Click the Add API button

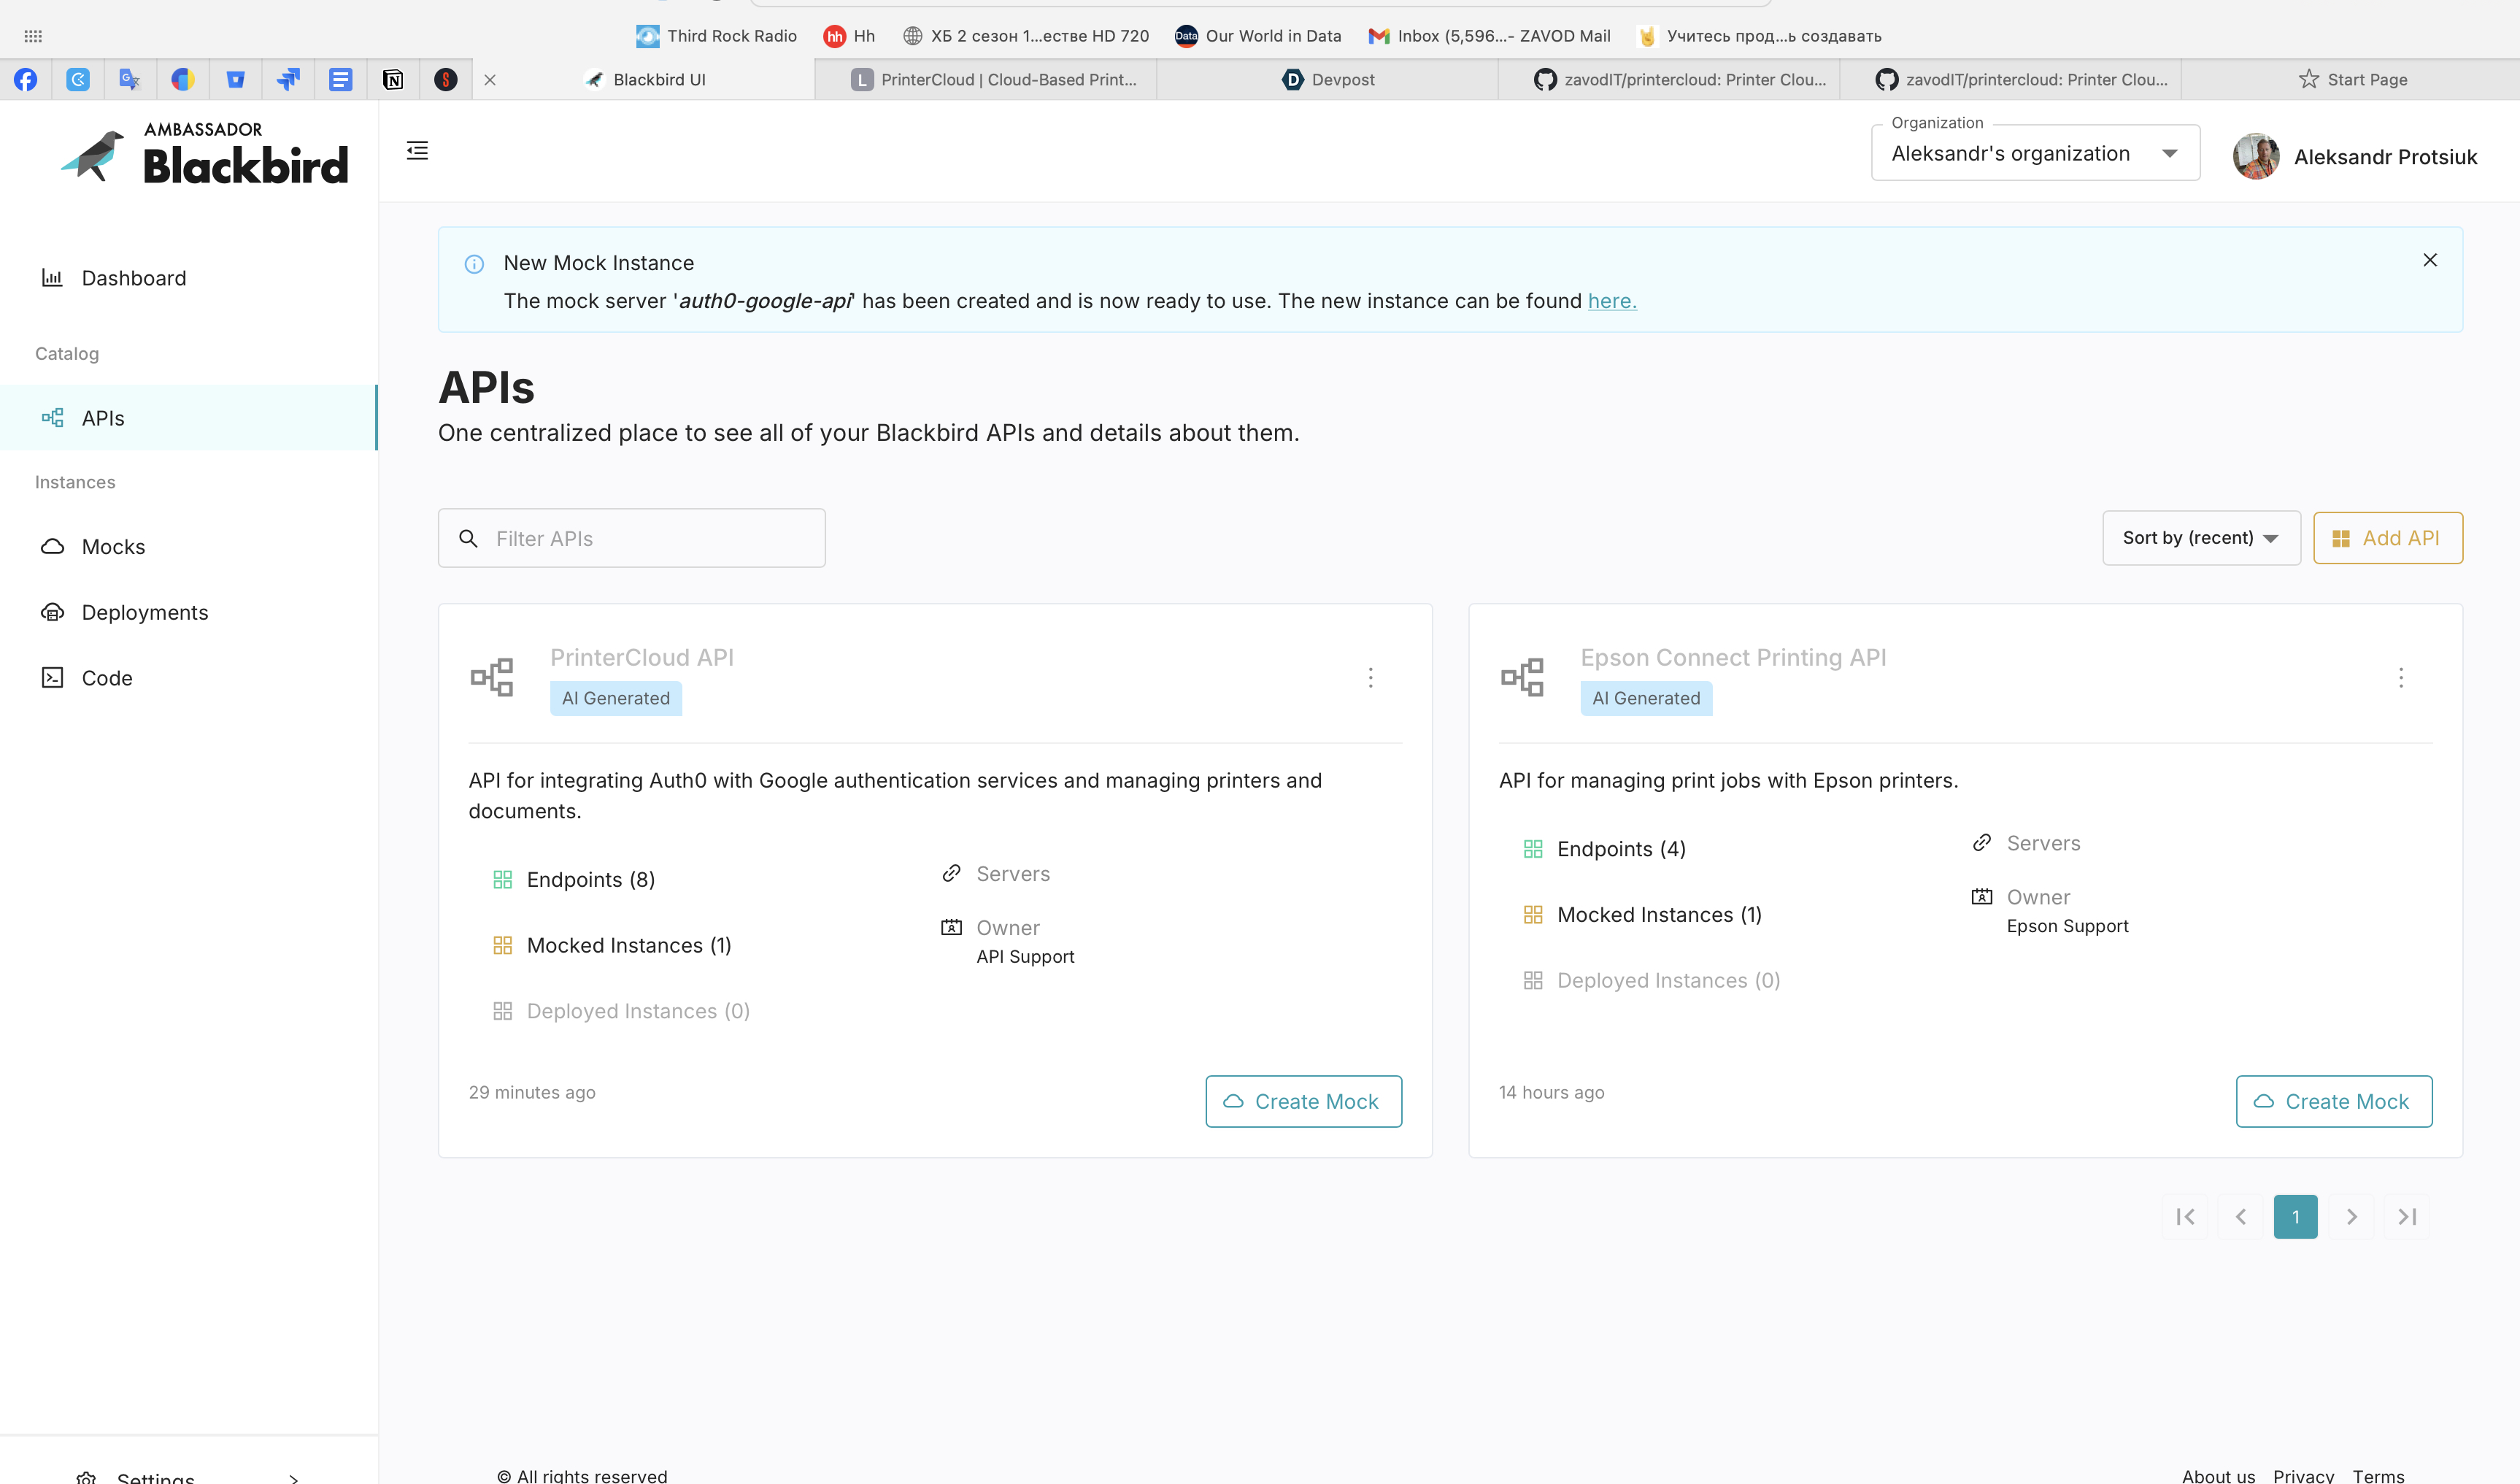click(x=2387, y=538)
